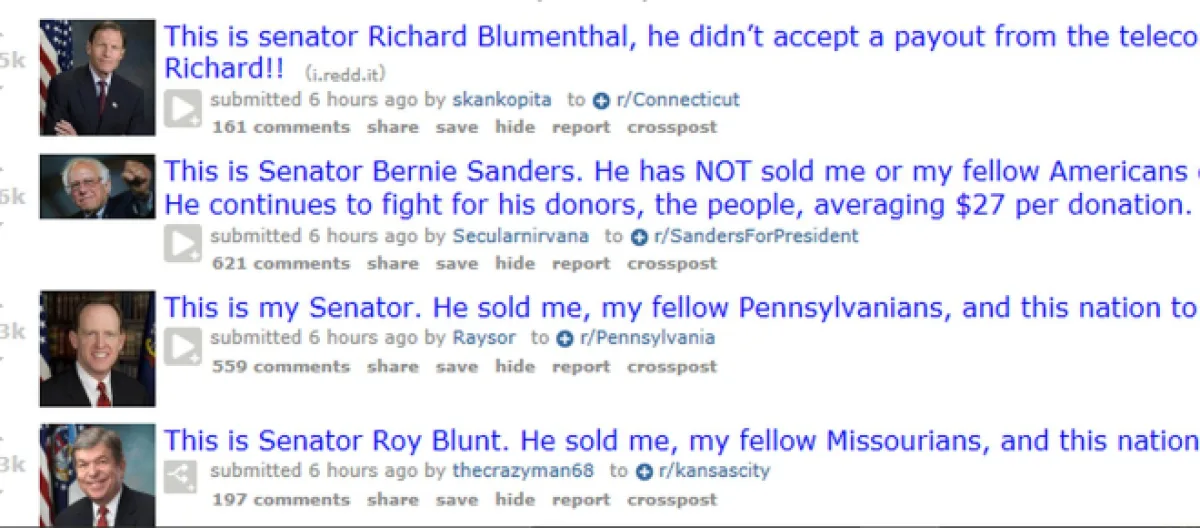This screenshot has width=1200, height=528.
Task: Expand the media preview on the Richard Blumenthal post
Action: pyautogui.click(x=183, y=108)
